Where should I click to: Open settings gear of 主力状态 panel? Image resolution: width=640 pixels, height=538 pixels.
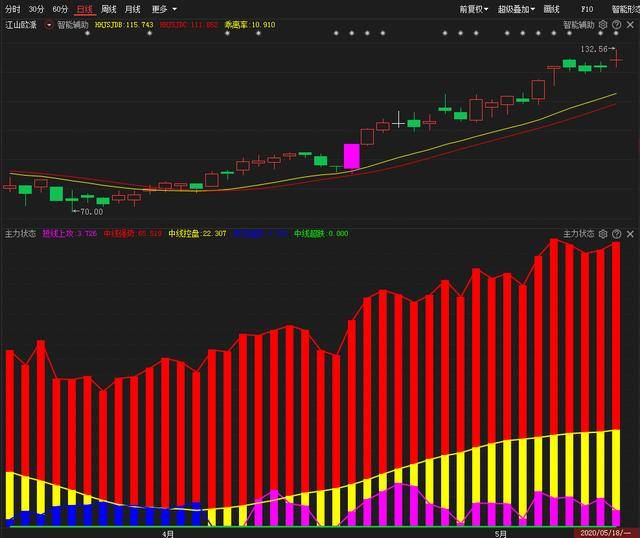click(603, 233)
